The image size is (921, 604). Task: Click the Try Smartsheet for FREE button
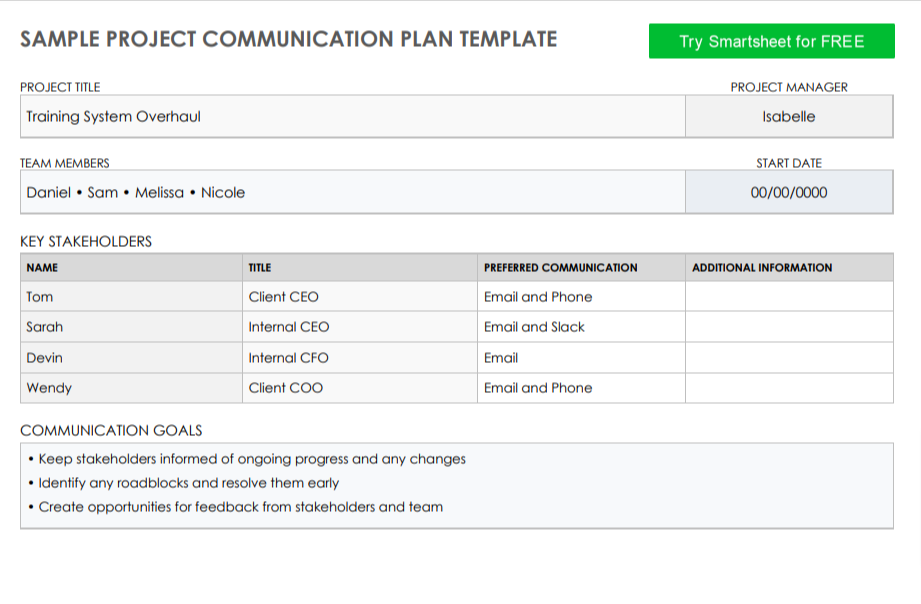[771, 42]
